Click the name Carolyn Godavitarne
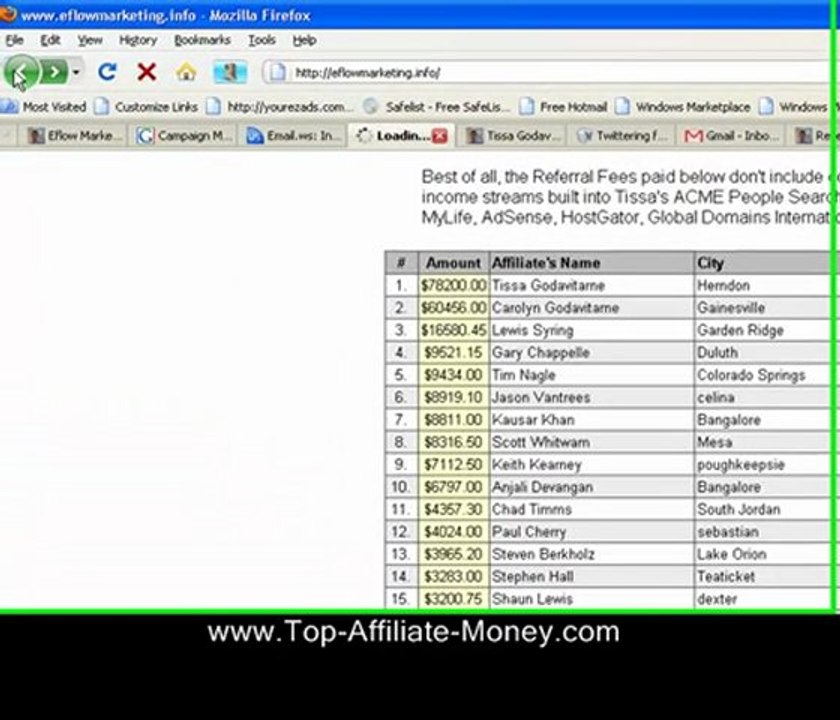The width and height of the screenshot is (840, 720). [555, 308]
